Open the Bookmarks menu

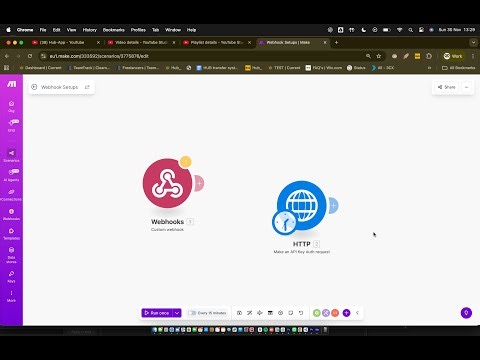pyautogui.click(x=114, y=30)
